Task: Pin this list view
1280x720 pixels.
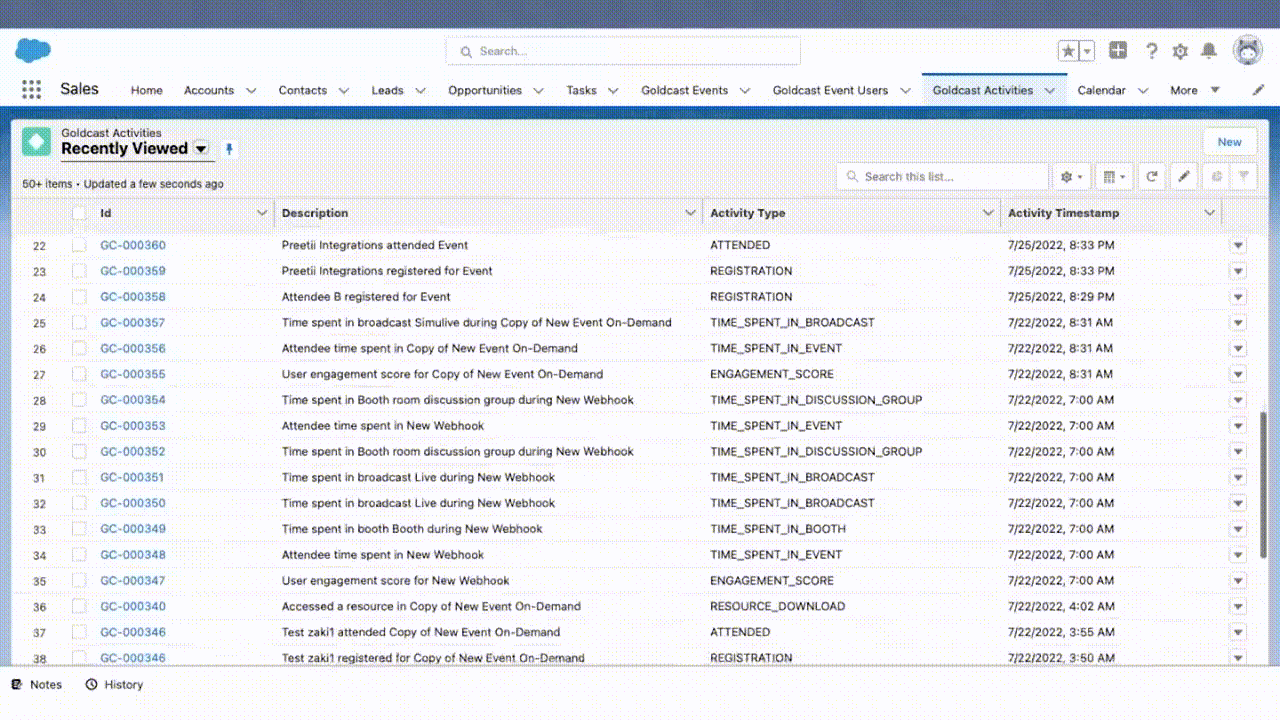Action: tap(229, 149)
